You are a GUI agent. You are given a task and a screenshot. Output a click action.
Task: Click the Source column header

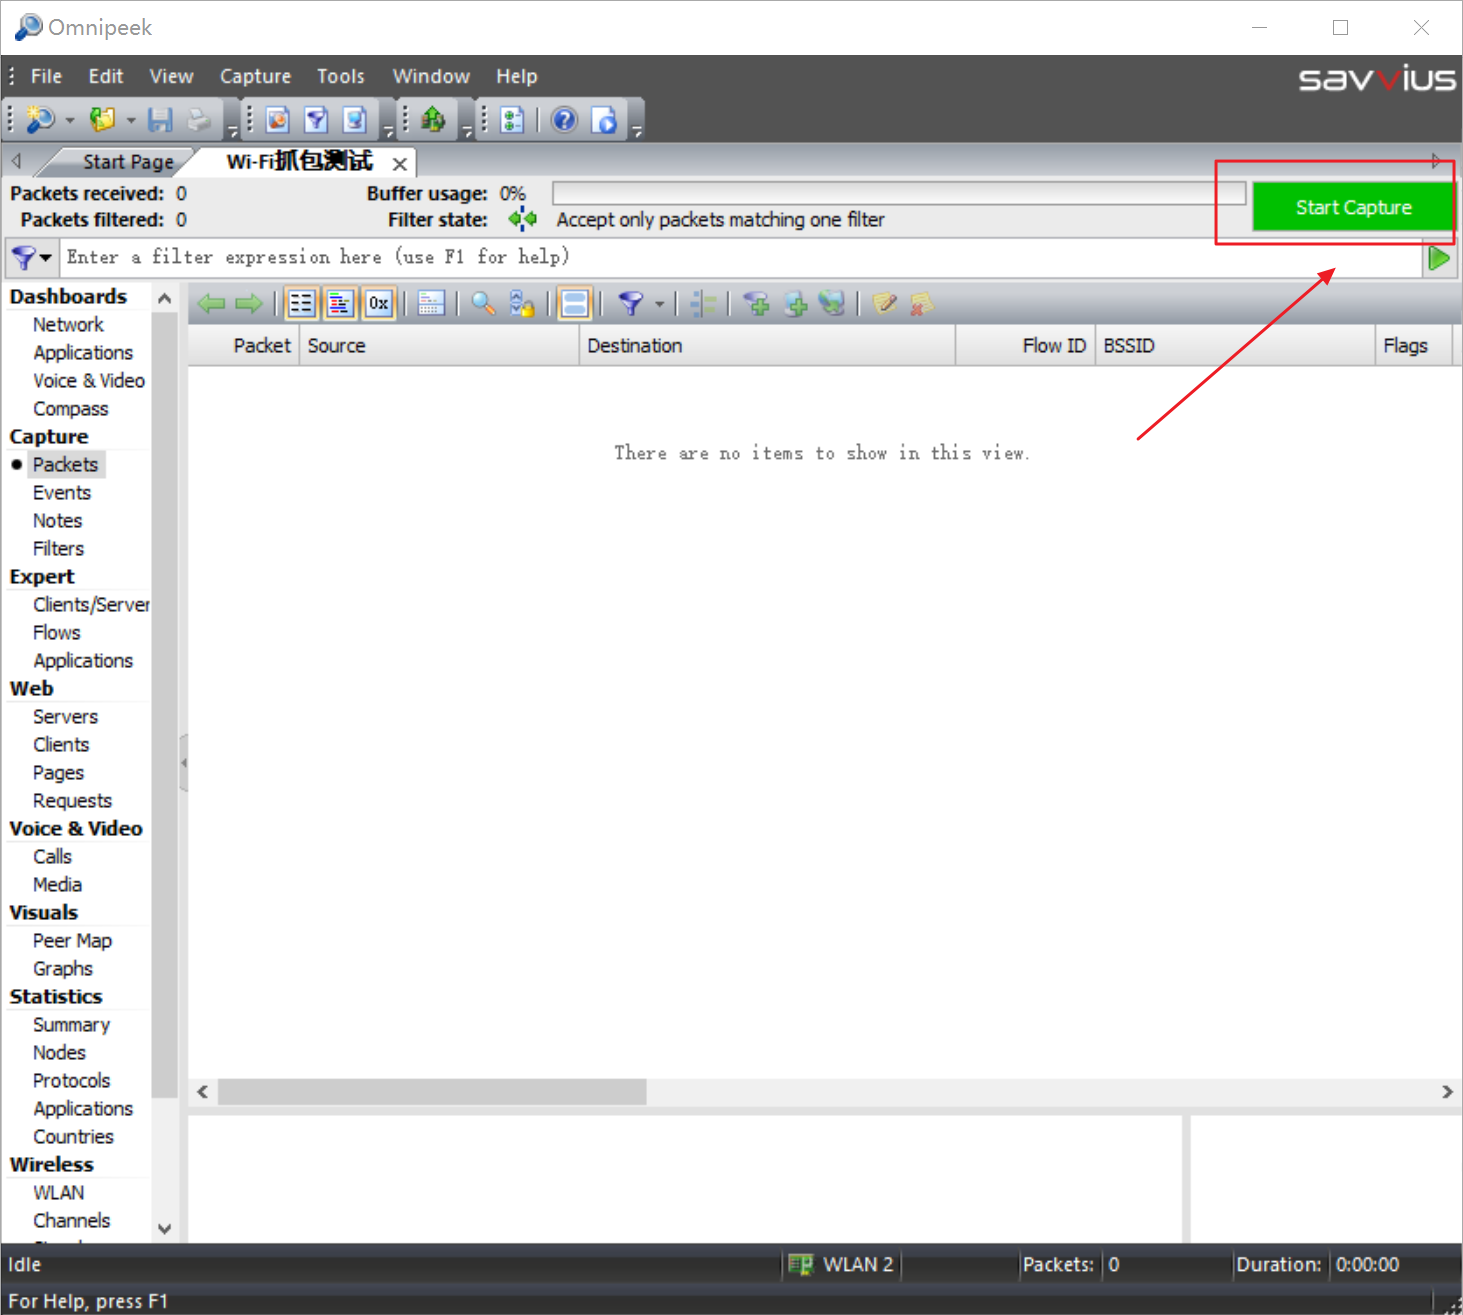pyautogui.click(x=439, y=346)
